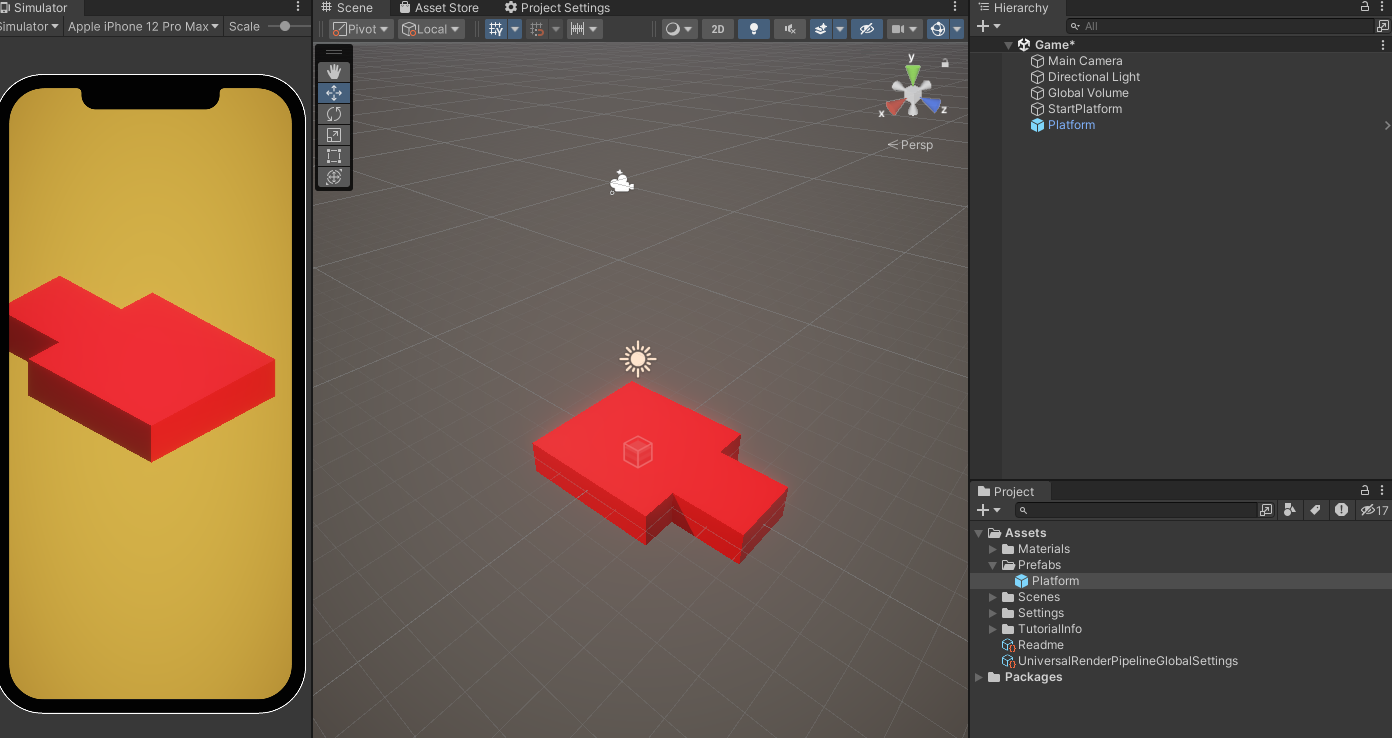Open the draw mode shading dropdown
1392x738 pixels.
tap(679, 29)
